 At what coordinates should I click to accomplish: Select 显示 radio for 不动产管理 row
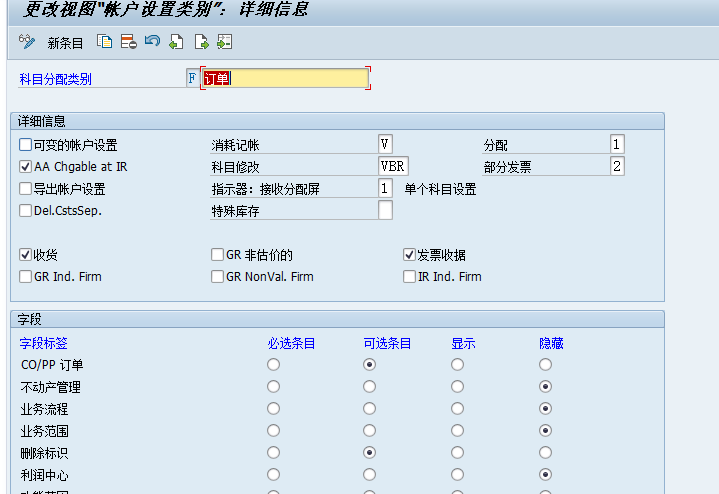457,387
